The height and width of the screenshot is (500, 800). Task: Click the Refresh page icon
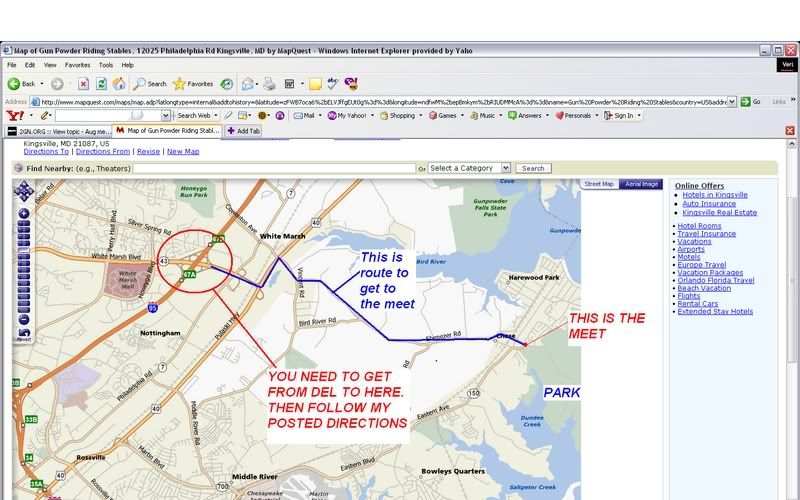pyautogui.click(x=102, y=84)
